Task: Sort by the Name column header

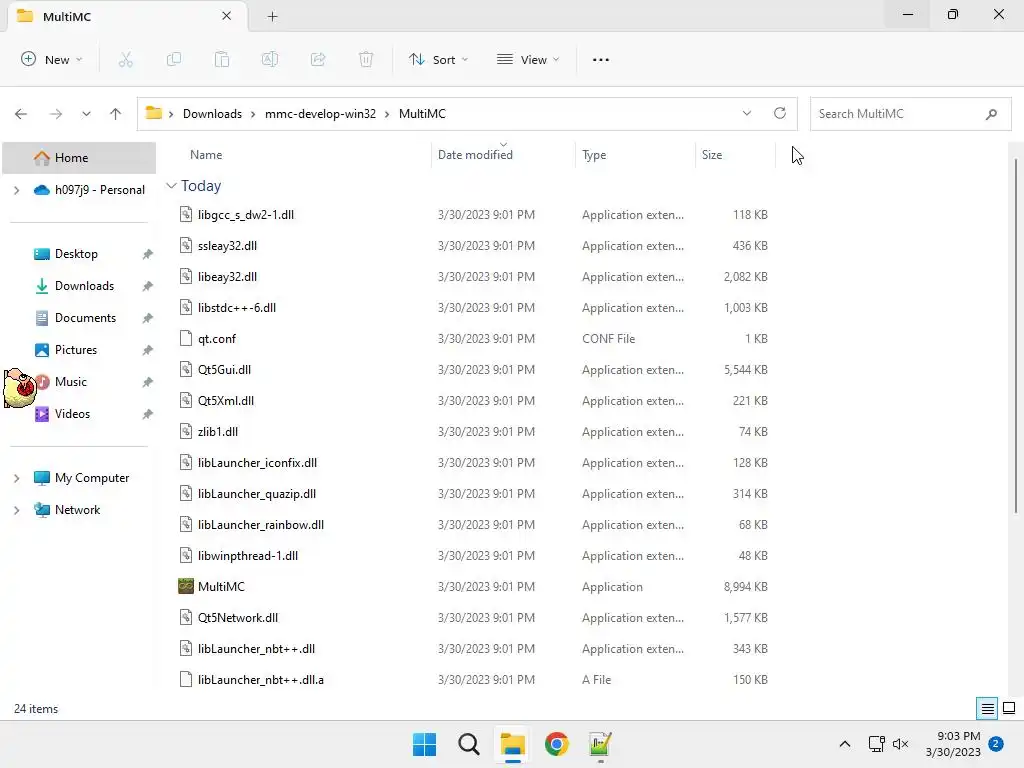Action: [206, 155]
